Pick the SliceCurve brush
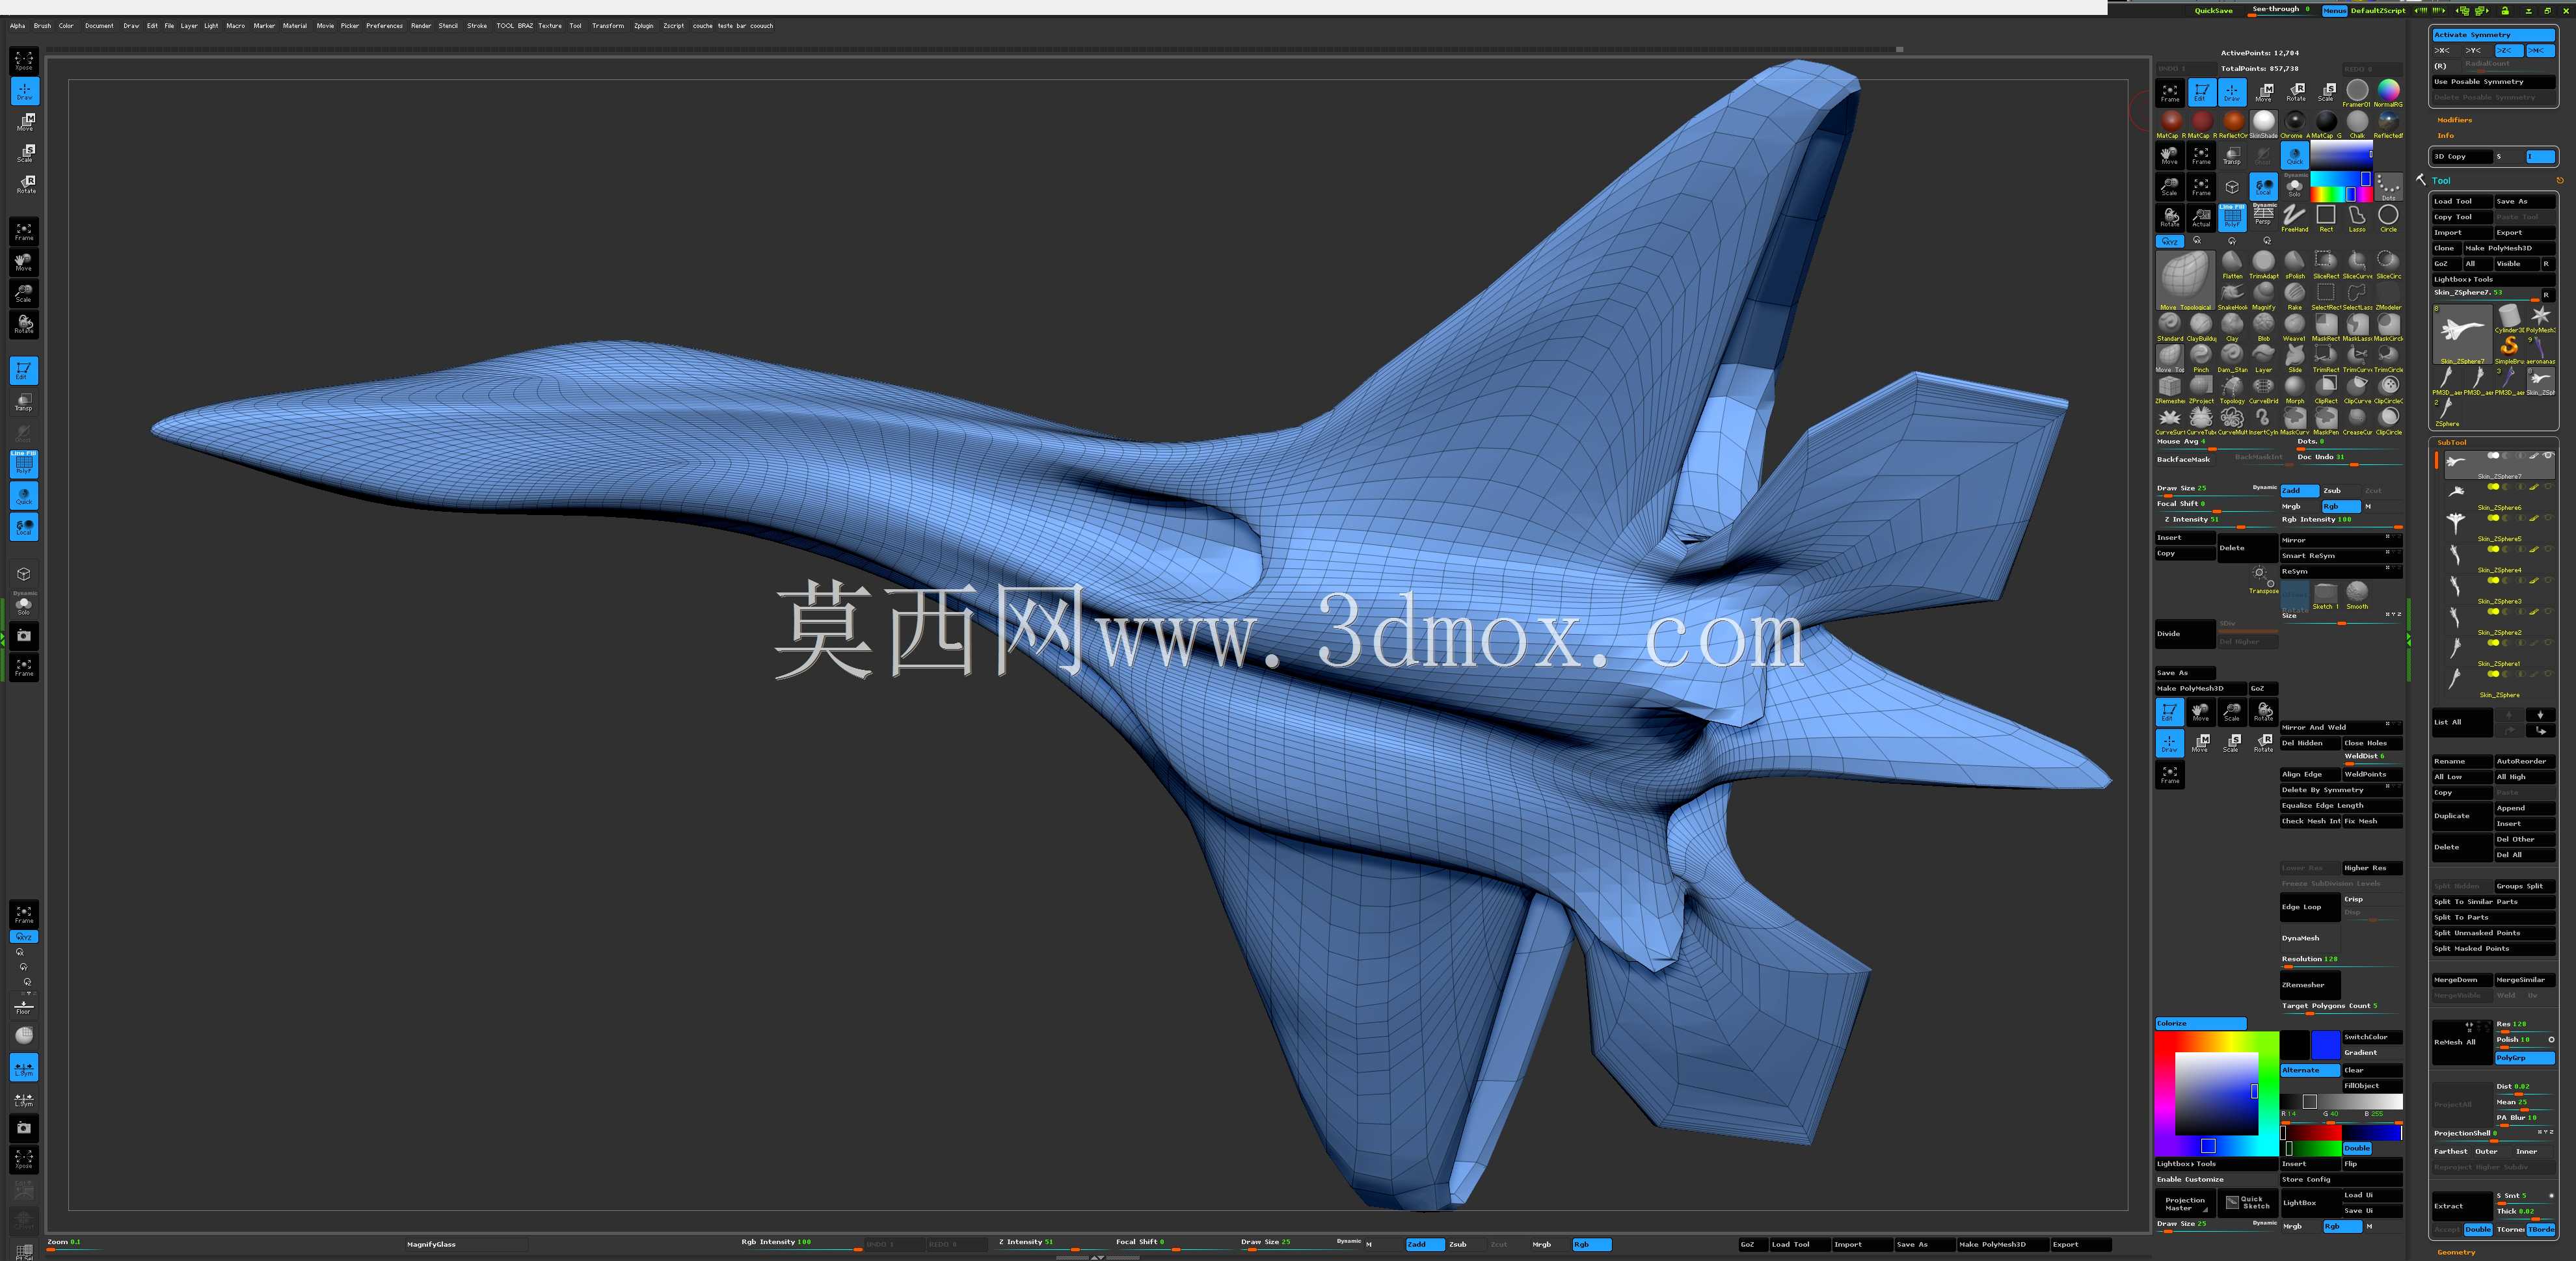 [x=2357, y=264]
